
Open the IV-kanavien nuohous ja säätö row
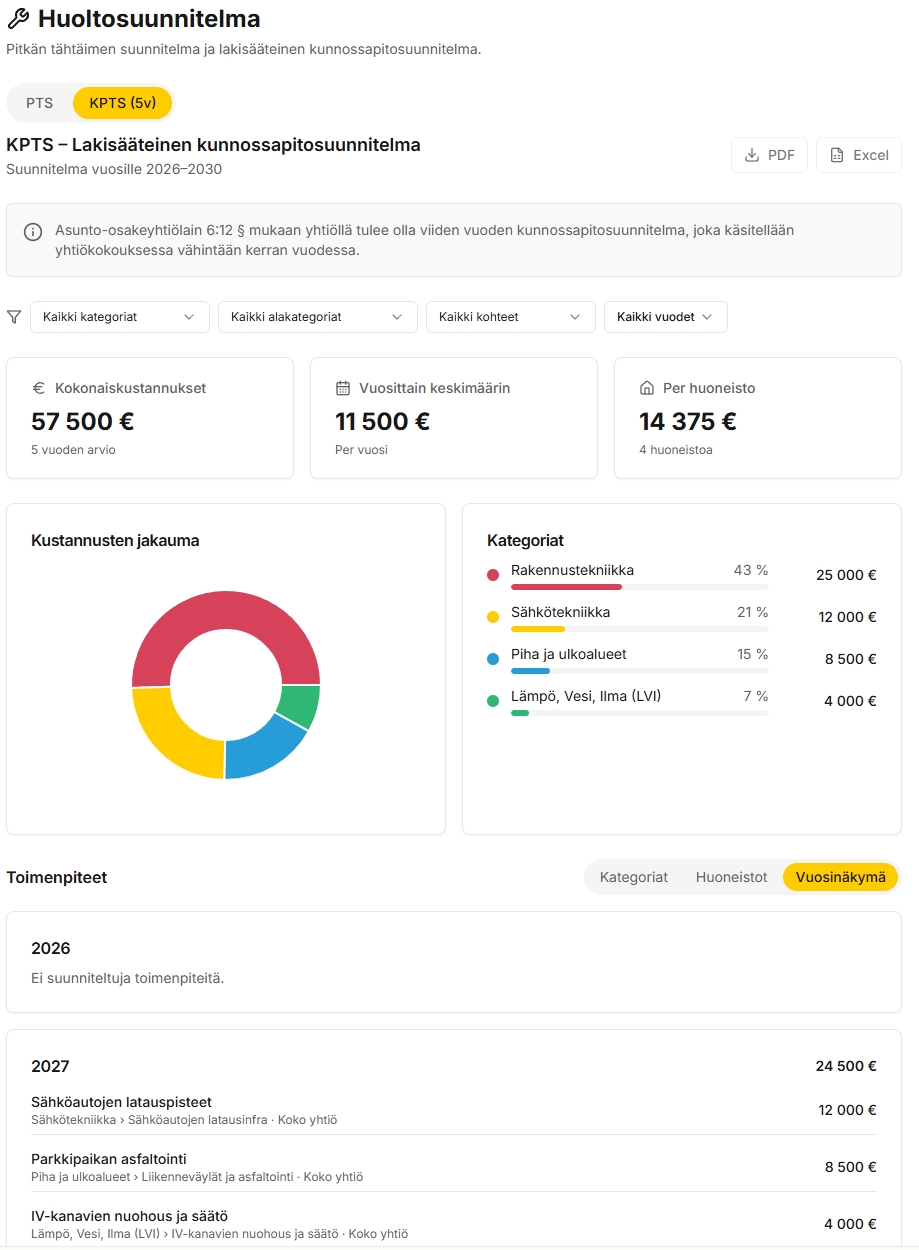(x=454, y=1224)
